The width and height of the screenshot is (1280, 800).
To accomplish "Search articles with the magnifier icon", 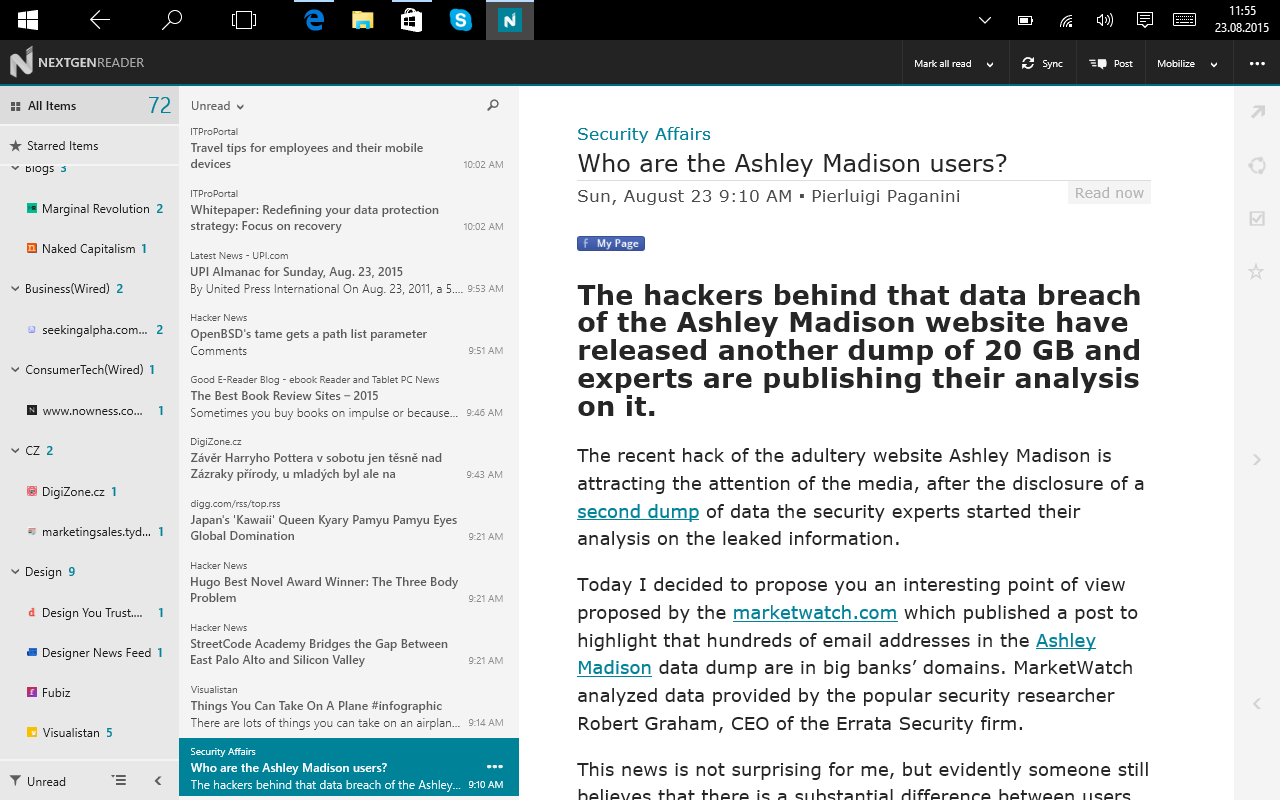I will [493, 105].
